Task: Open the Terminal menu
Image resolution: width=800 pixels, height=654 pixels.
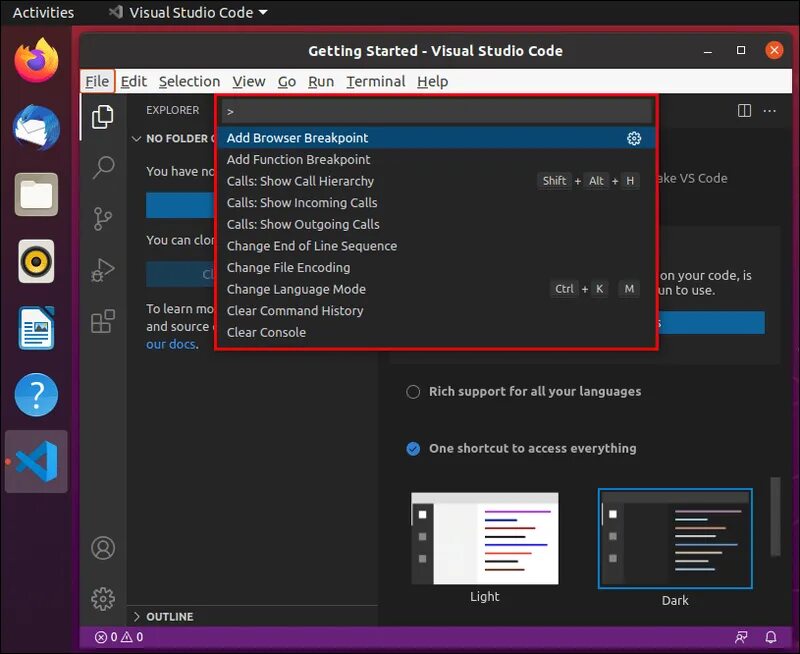Action: (x=376, y=81)
